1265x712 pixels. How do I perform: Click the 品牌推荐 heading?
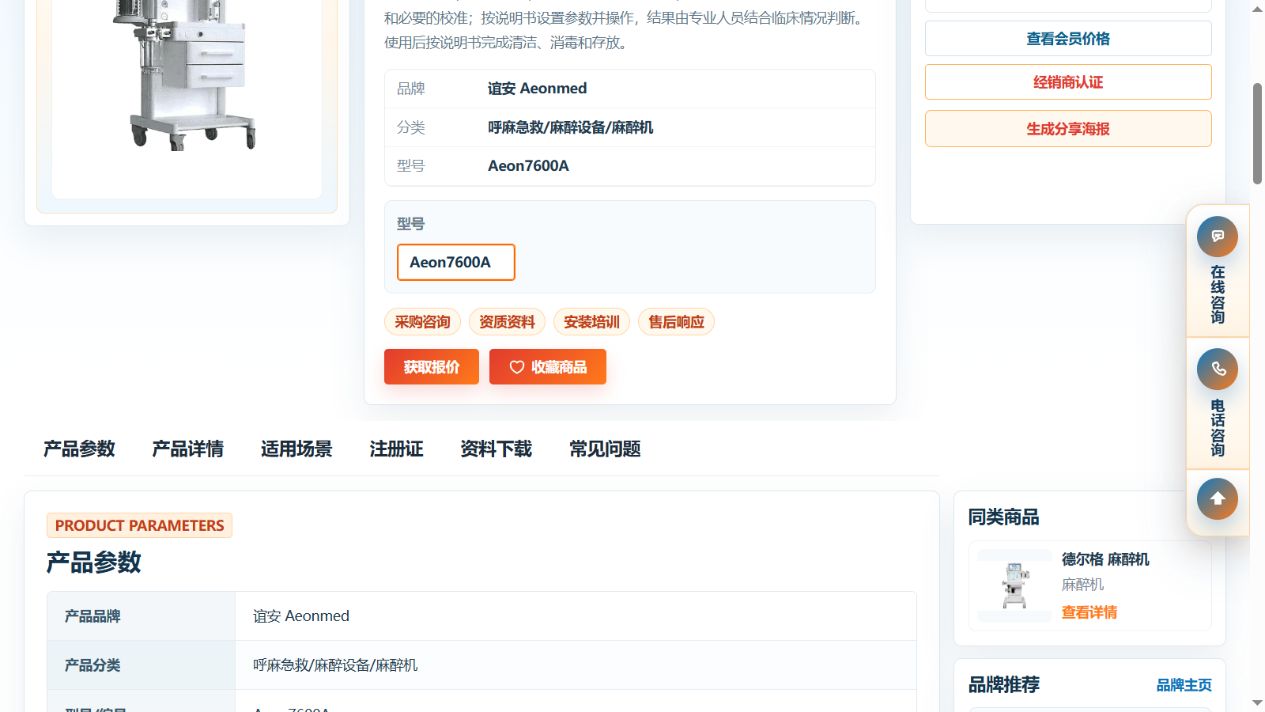(1004, 685)
